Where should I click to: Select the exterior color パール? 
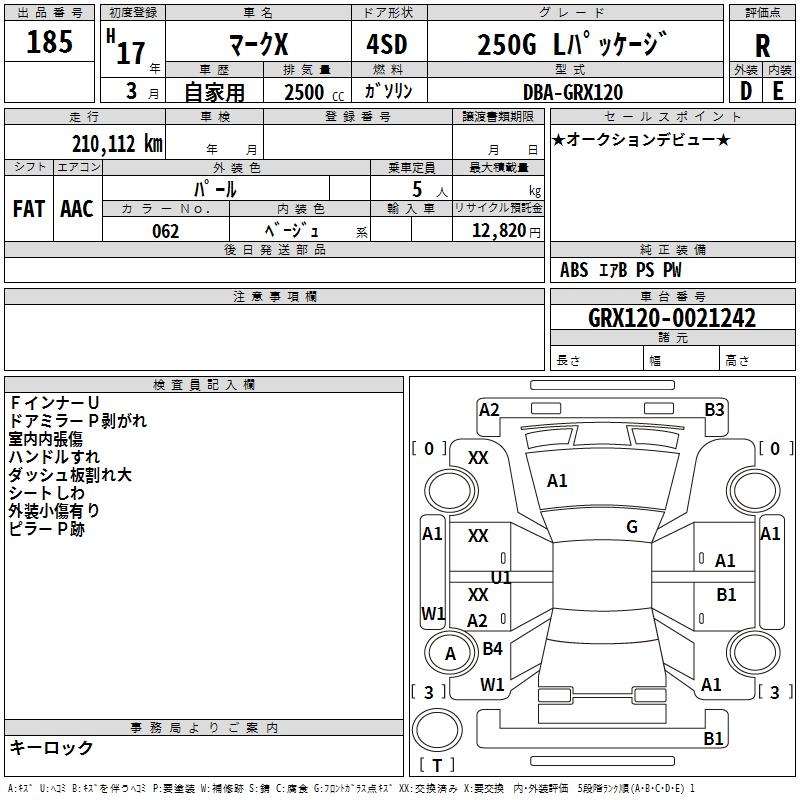[x=215, y=189]
